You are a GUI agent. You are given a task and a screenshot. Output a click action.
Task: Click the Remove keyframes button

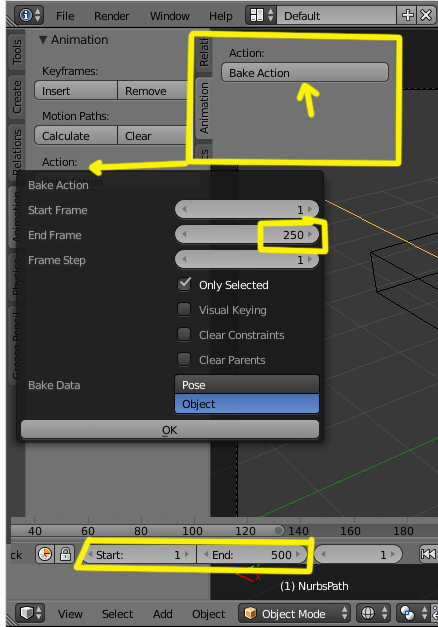pos(152,91)
